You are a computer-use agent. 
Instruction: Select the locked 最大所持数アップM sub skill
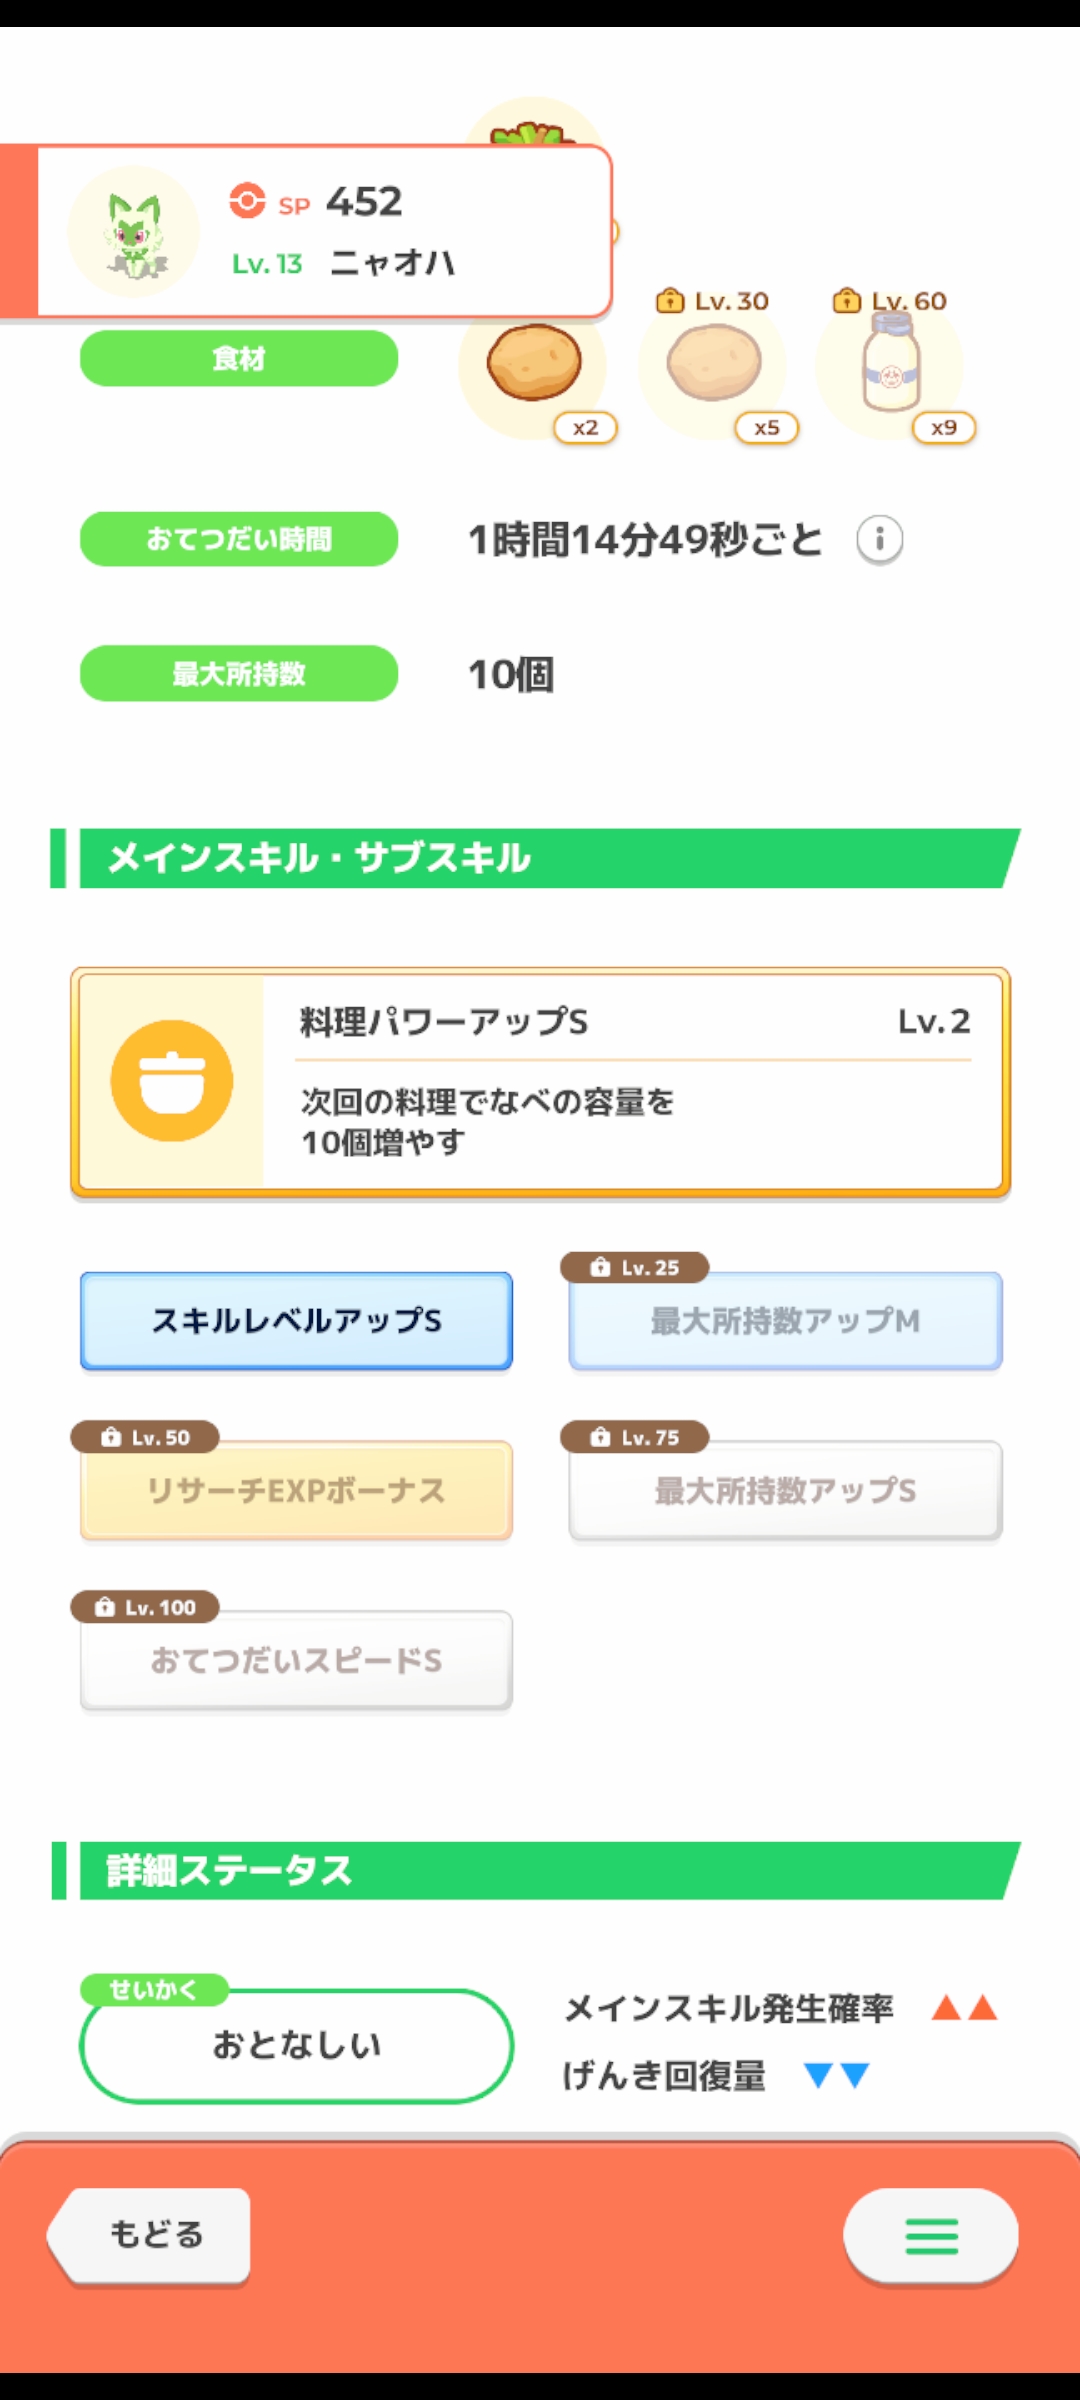point(785,1321)
